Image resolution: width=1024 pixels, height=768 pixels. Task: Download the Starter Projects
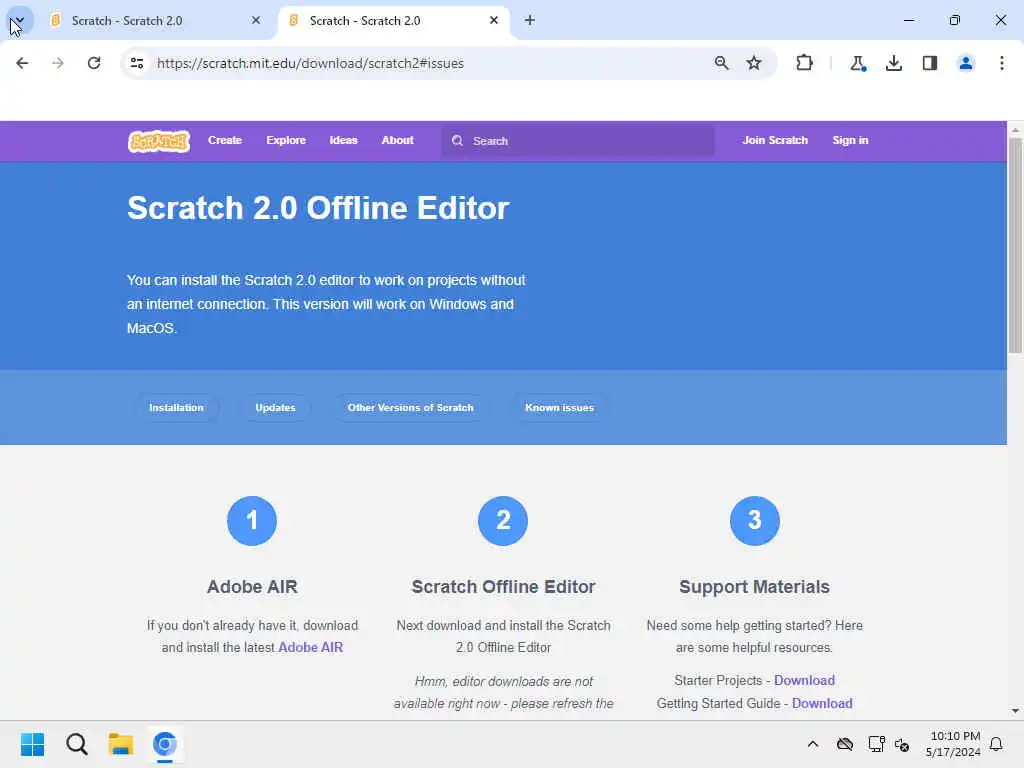(x=805, y=680)
